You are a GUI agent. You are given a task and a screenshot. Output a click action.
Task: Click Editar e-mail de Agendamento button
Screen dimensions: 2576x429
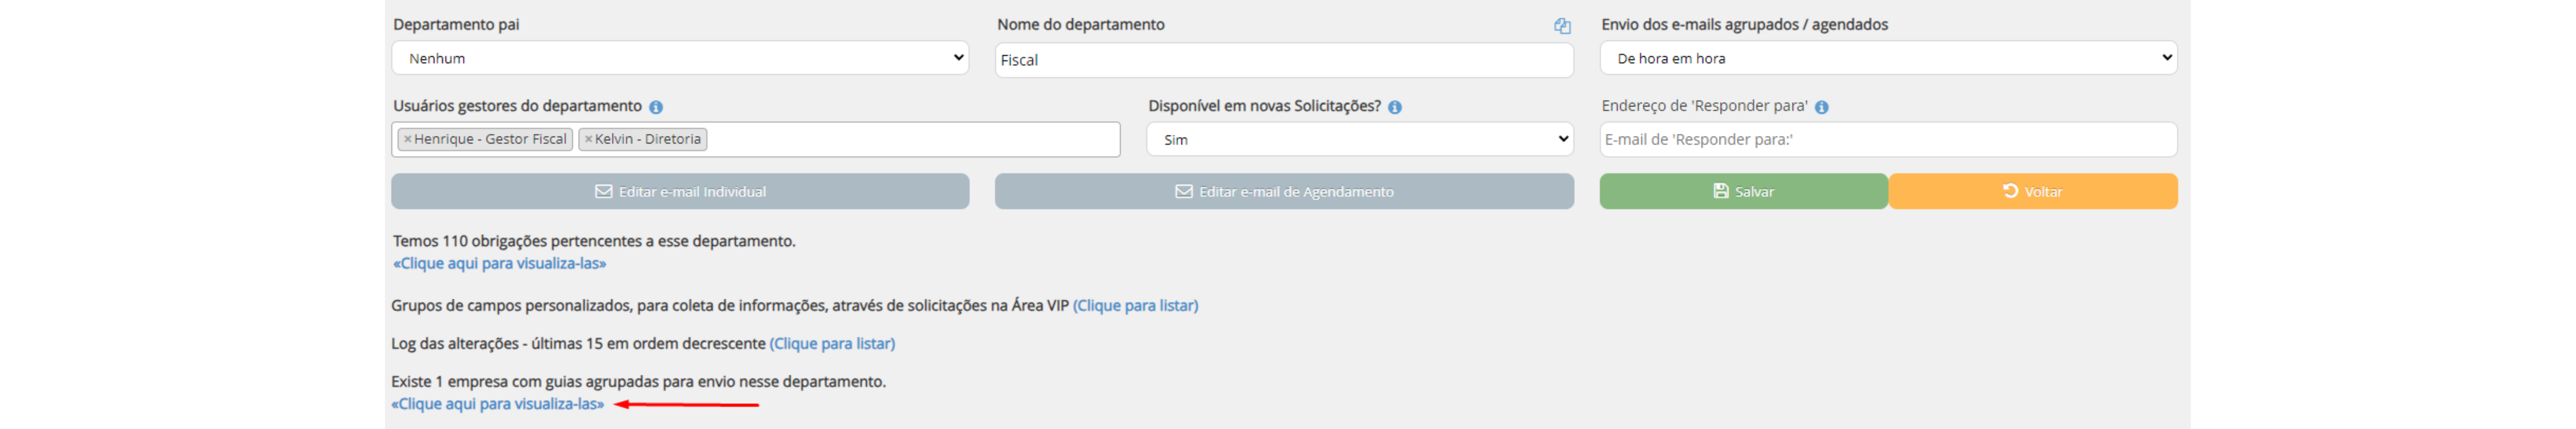click(1284, 192)
